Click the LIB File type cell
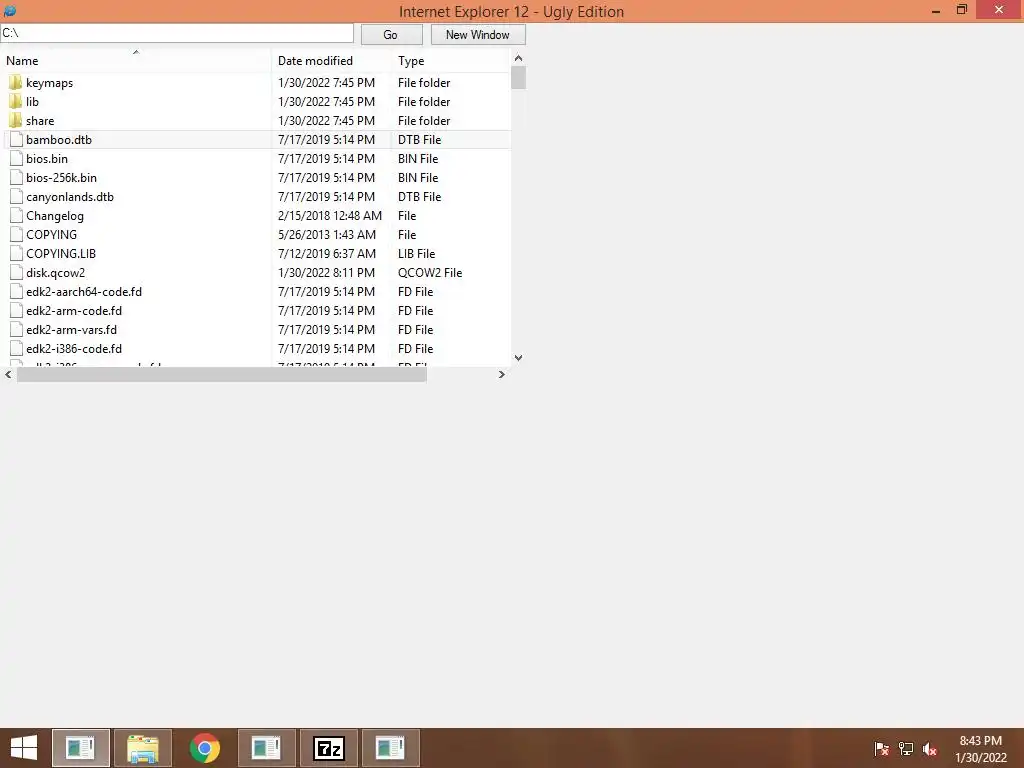This screenshot has height=768, width=1024. coord(417,253)
